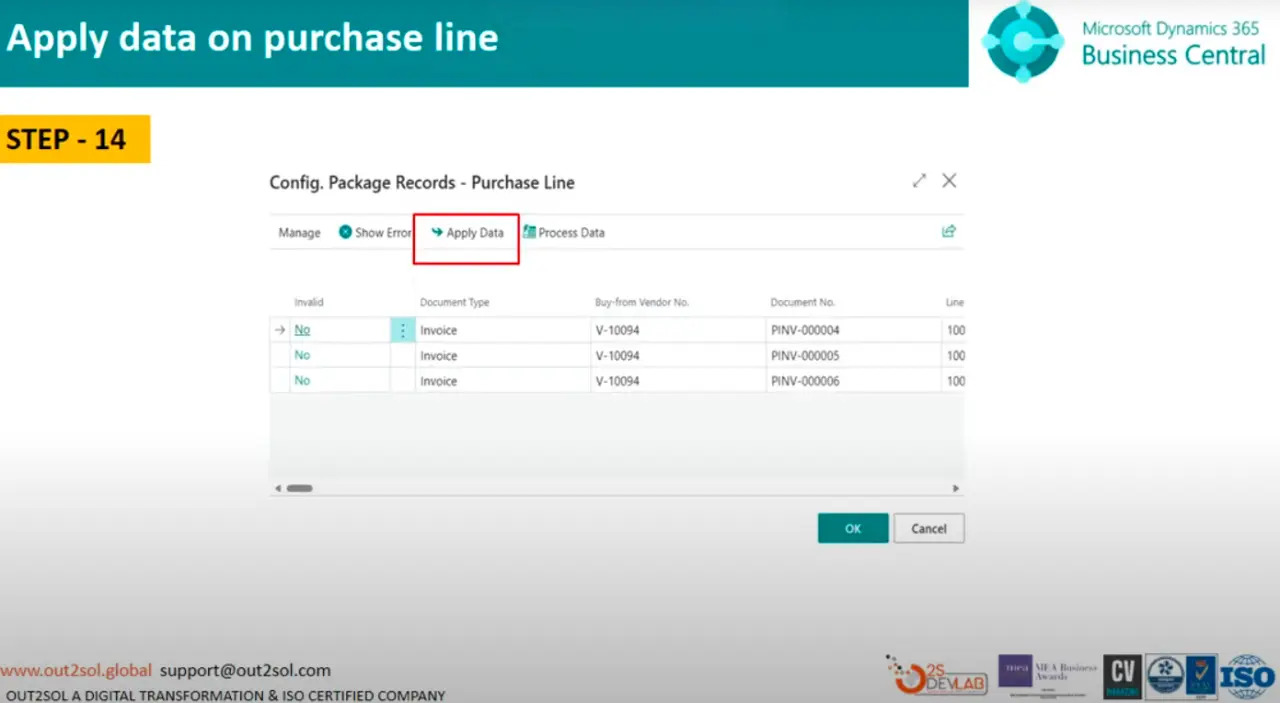
Task: Click the Document No. column header
Action: pyautogui.click(x=802, y=302)
